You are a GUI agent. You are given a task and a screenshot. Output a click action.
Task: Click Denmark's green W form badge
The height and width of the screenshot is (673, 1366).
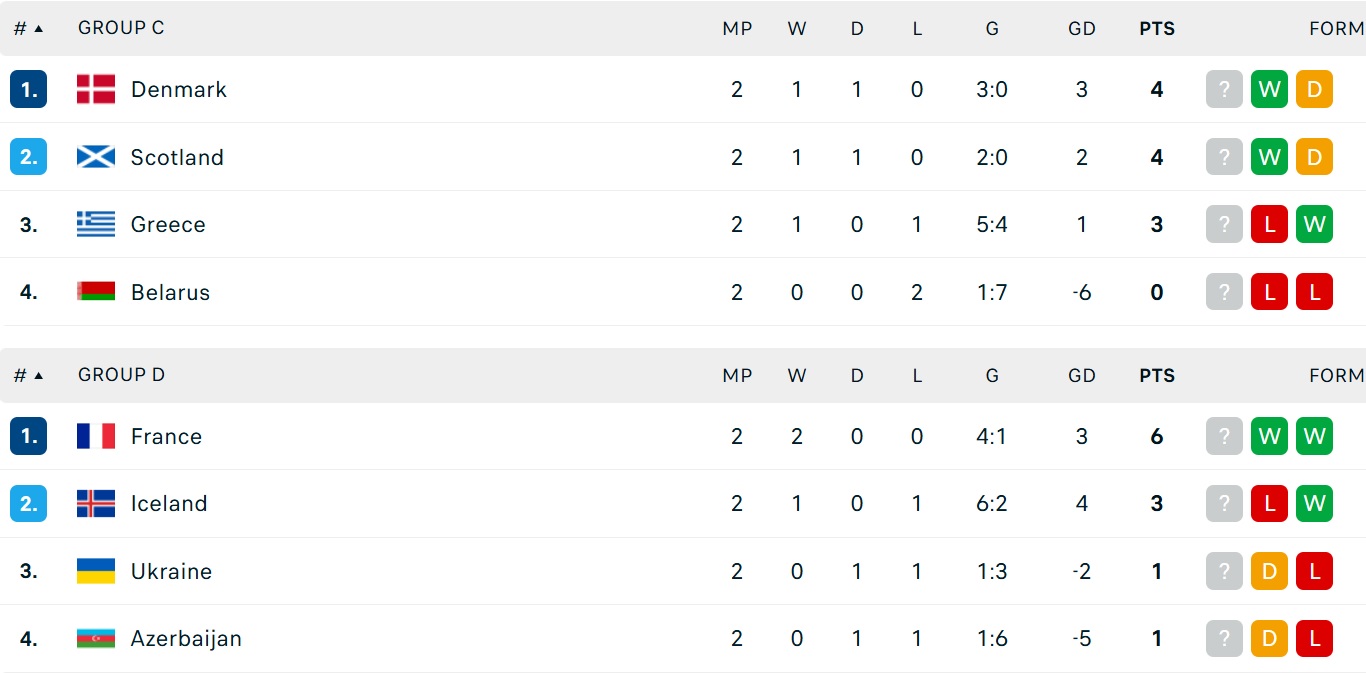coord(1269,89)
